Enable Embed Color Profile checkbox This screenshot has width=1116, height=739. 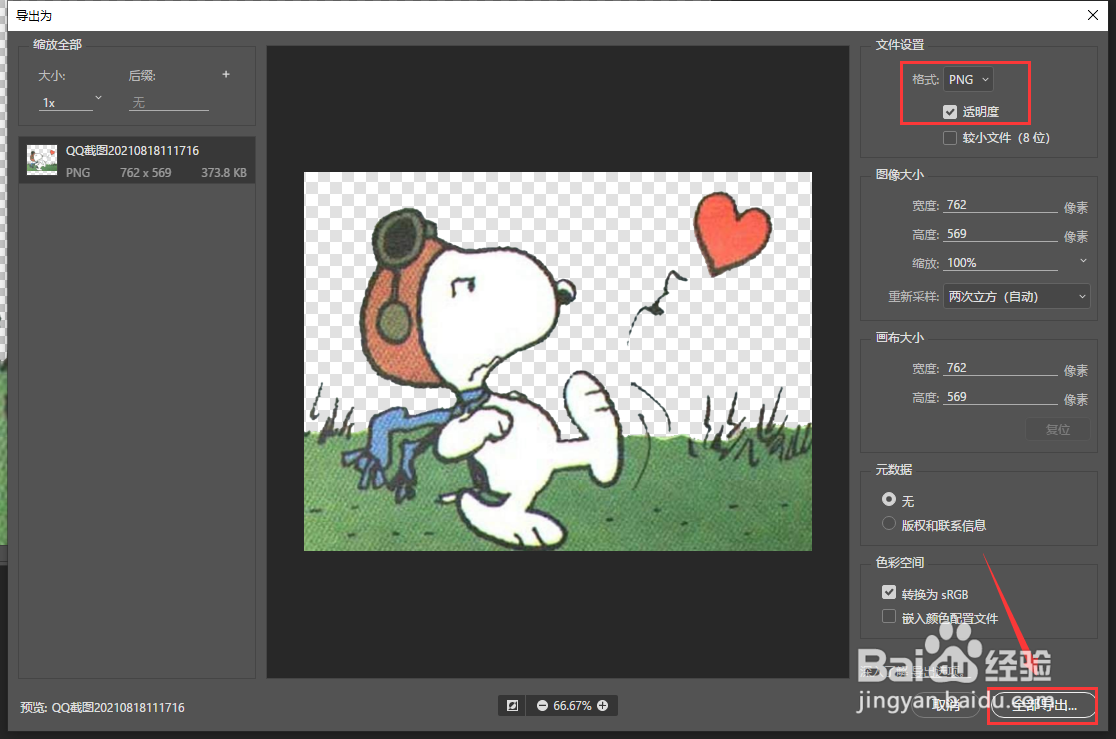click(x=888, y=617)
